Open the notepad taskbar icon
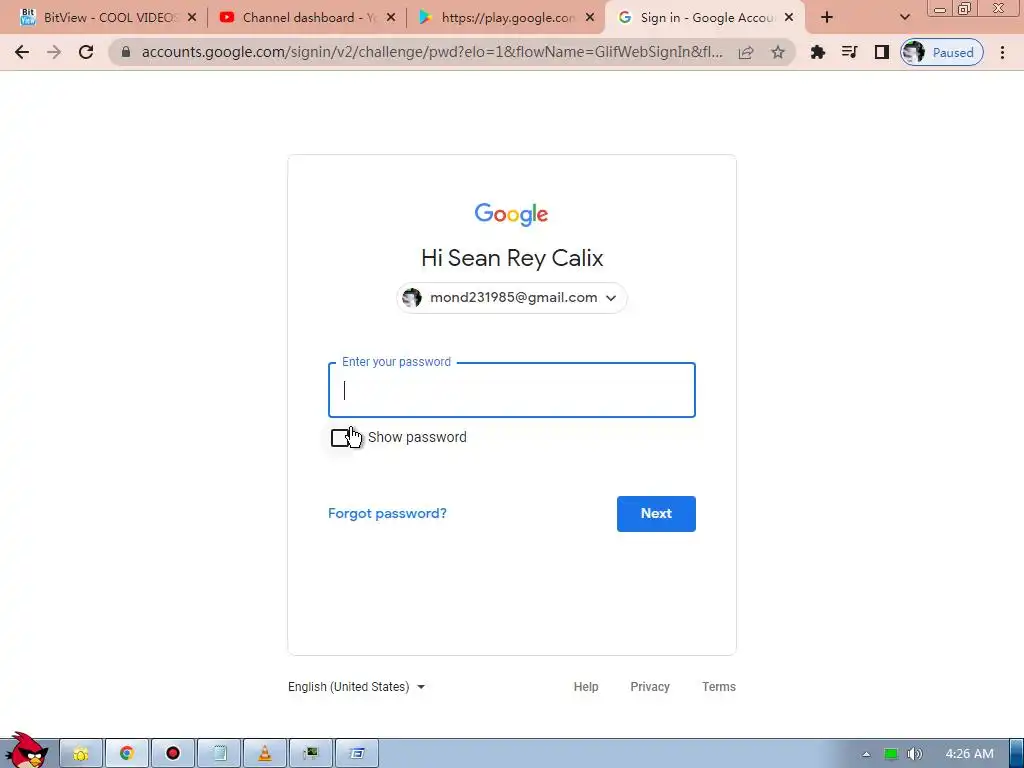Screen dimensions: 1024x768 coord(219,754)
